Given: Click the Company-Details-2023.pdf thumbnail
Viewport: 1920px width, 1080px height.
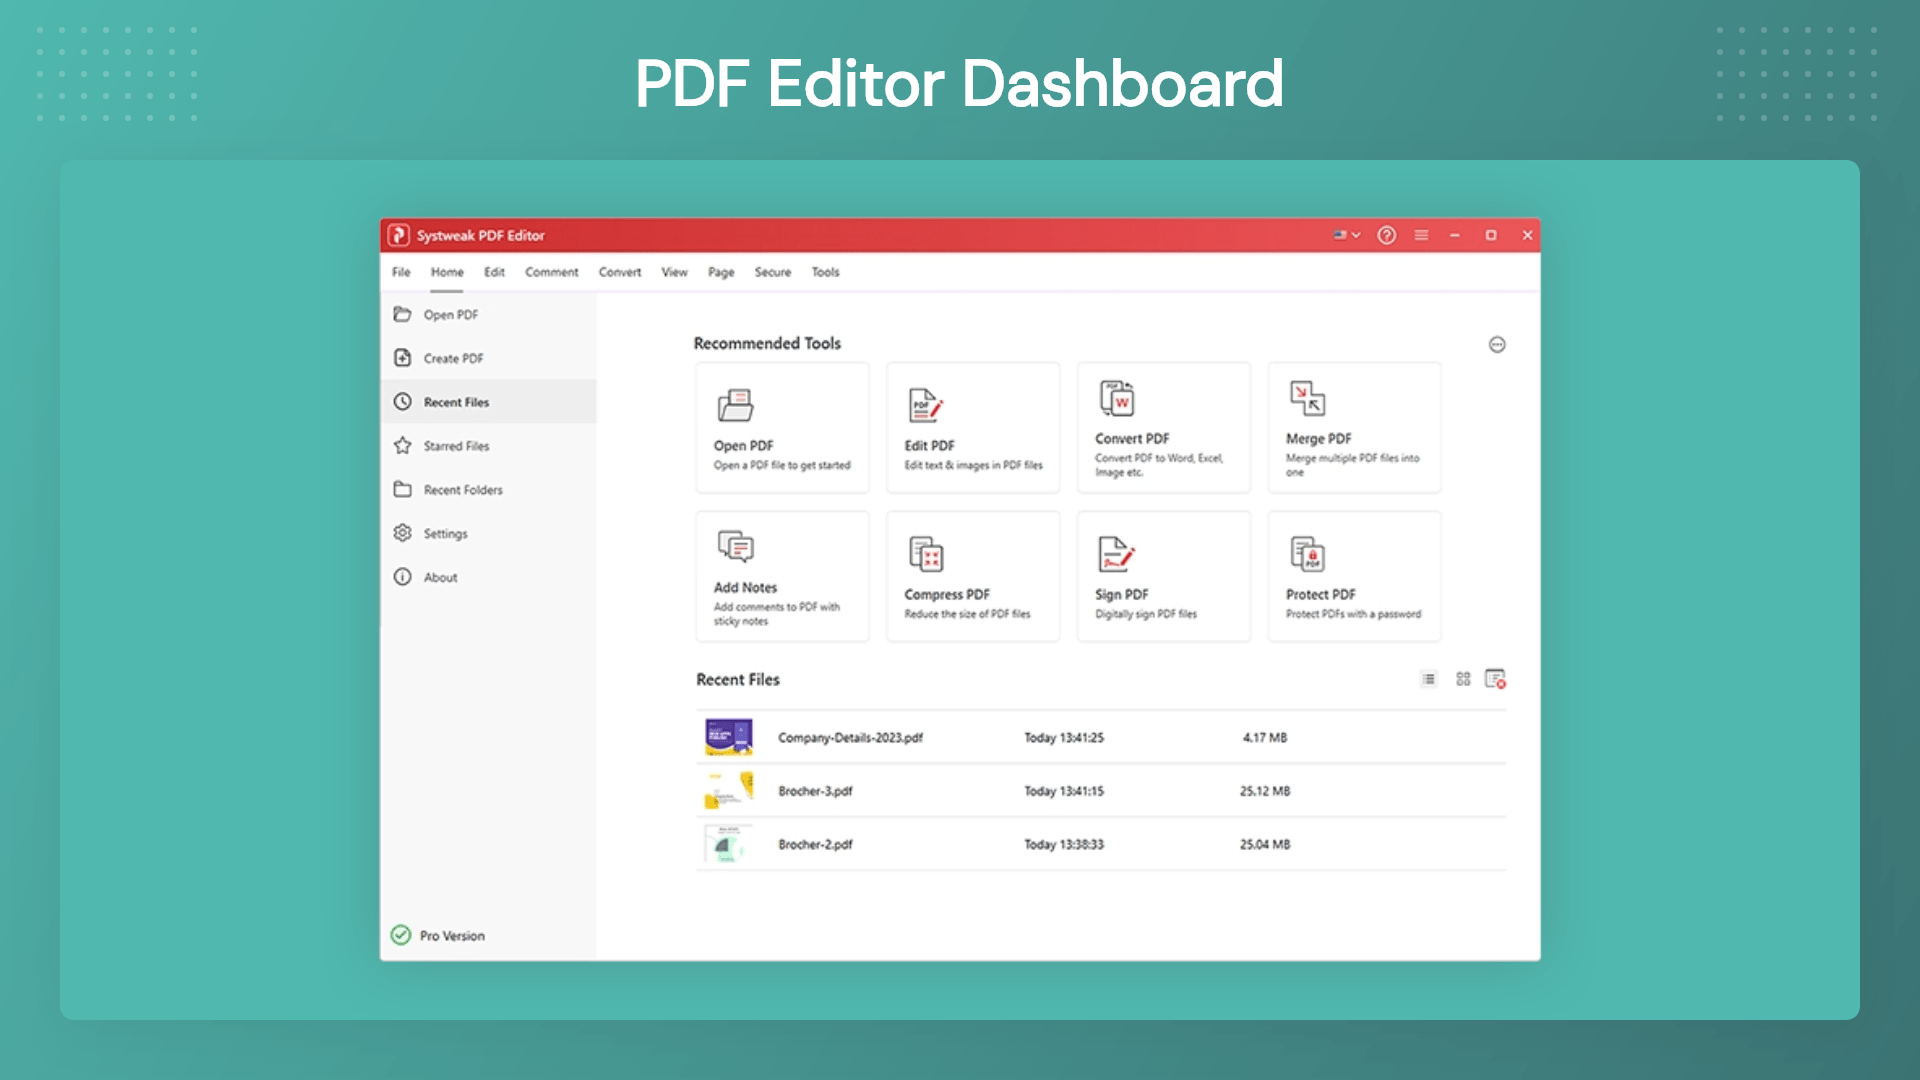Looking at the screenshot, I should [729, 737].
